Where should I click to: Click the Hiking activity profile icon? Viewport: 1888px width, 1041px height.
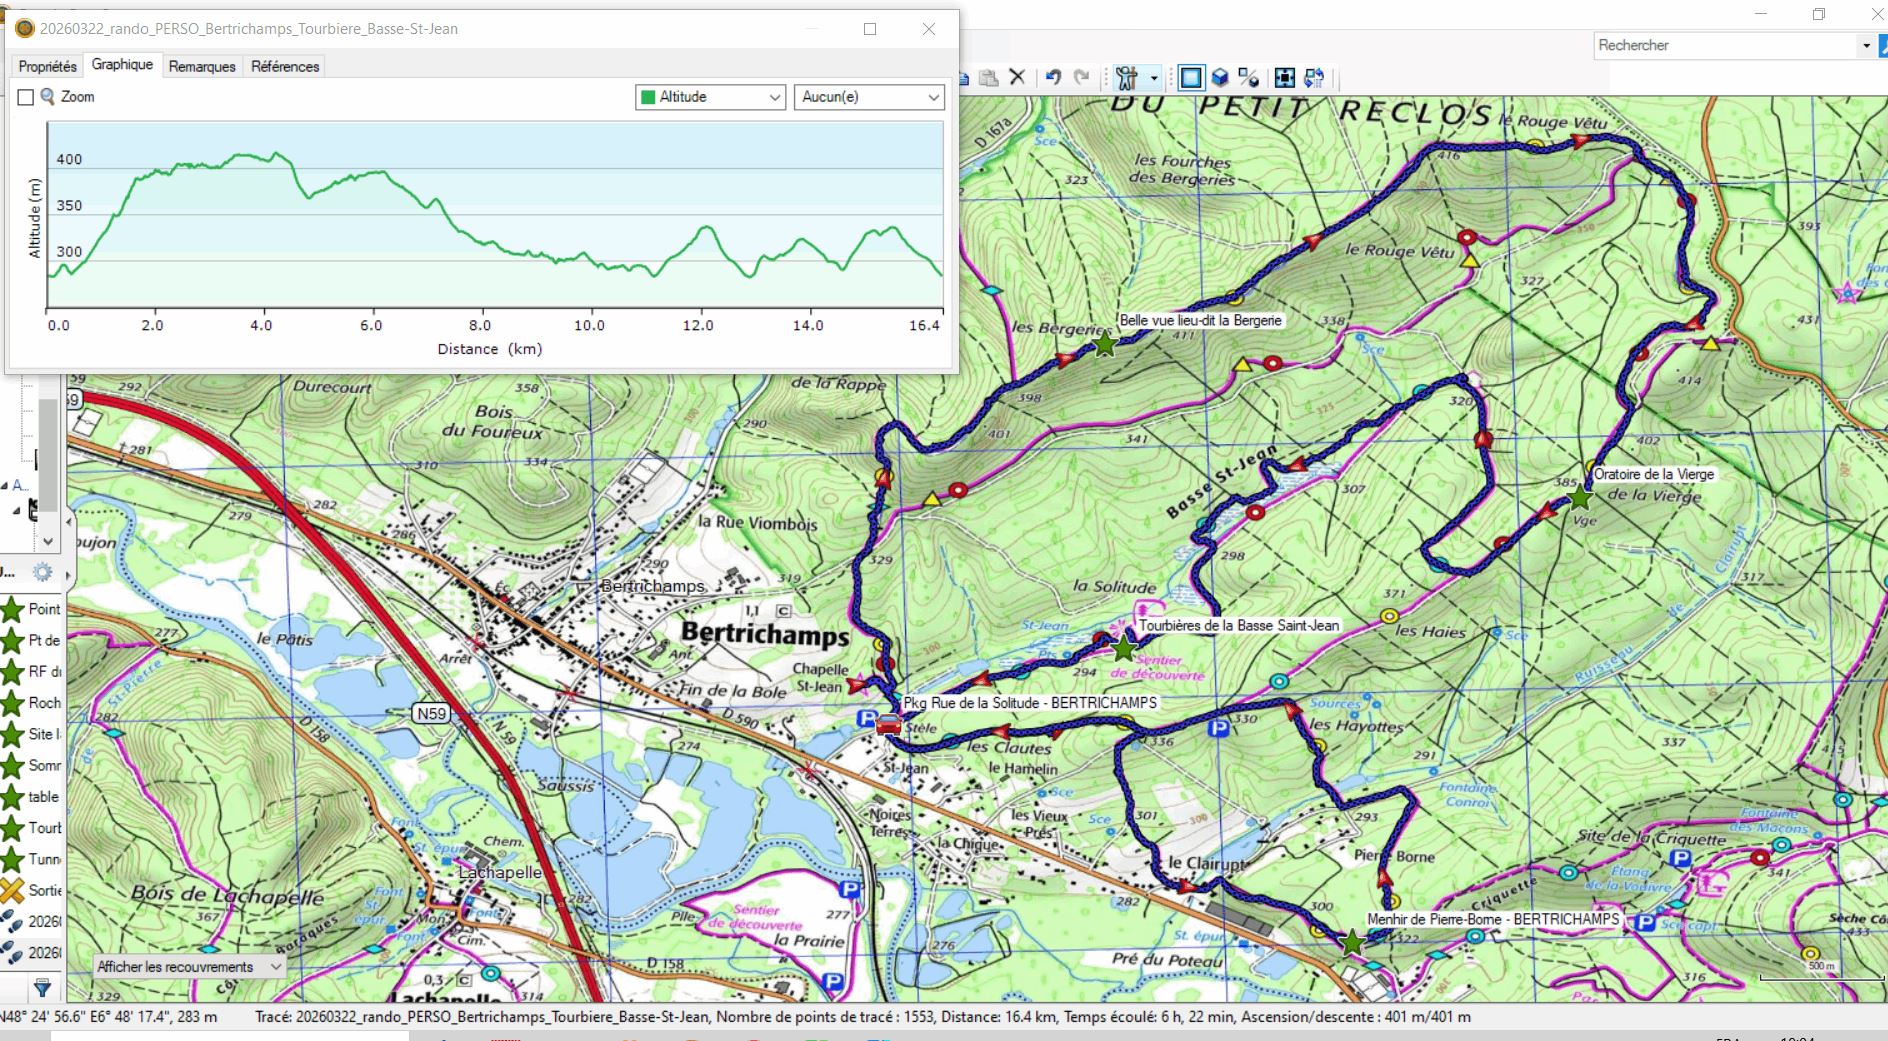(1127, 78)
